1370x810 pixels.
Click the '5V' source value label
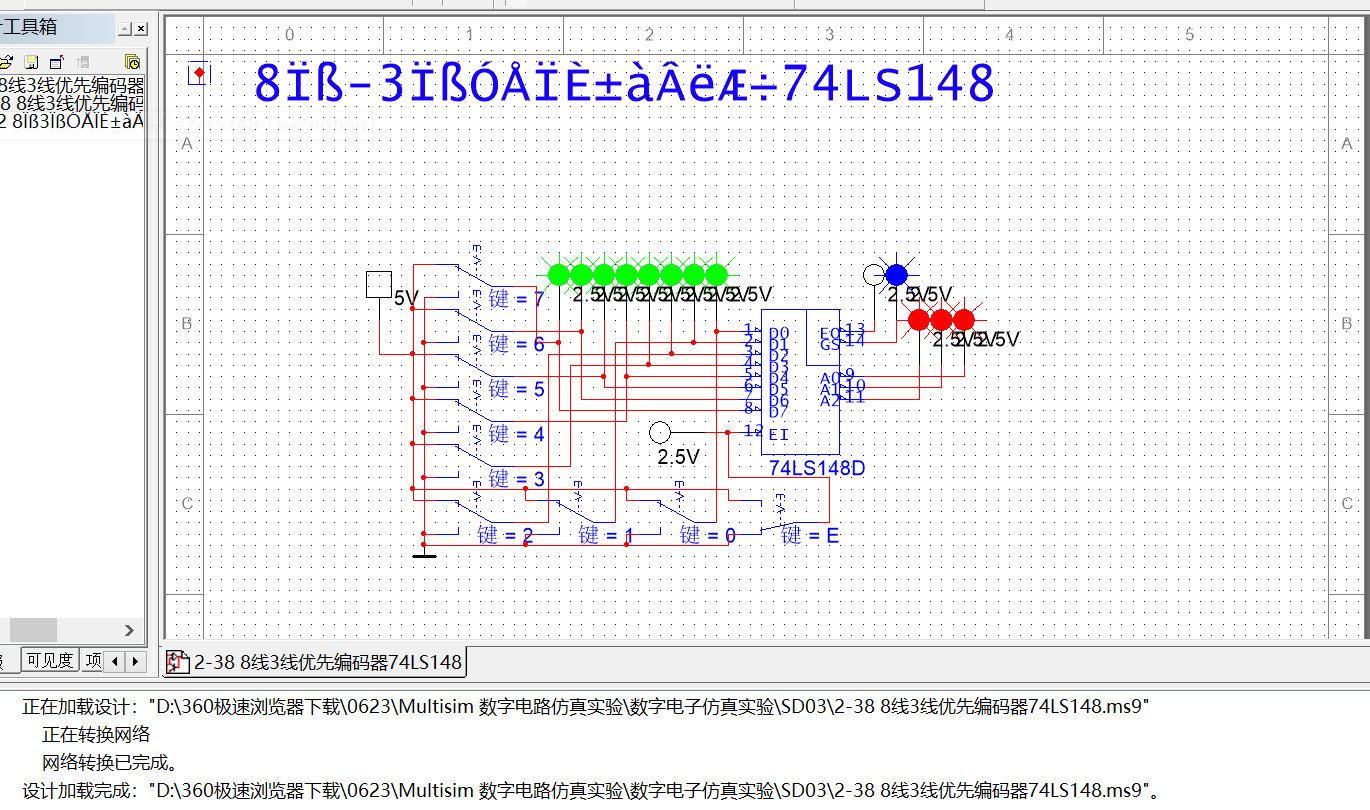click(406, 298)
